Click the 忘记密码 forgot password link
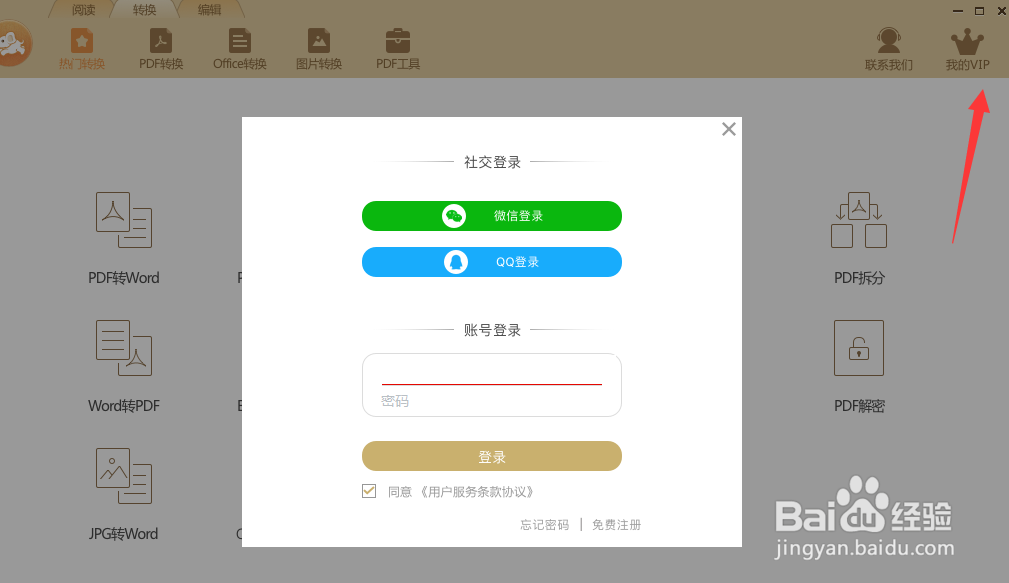1009x583 pixels. click(544, 524)
